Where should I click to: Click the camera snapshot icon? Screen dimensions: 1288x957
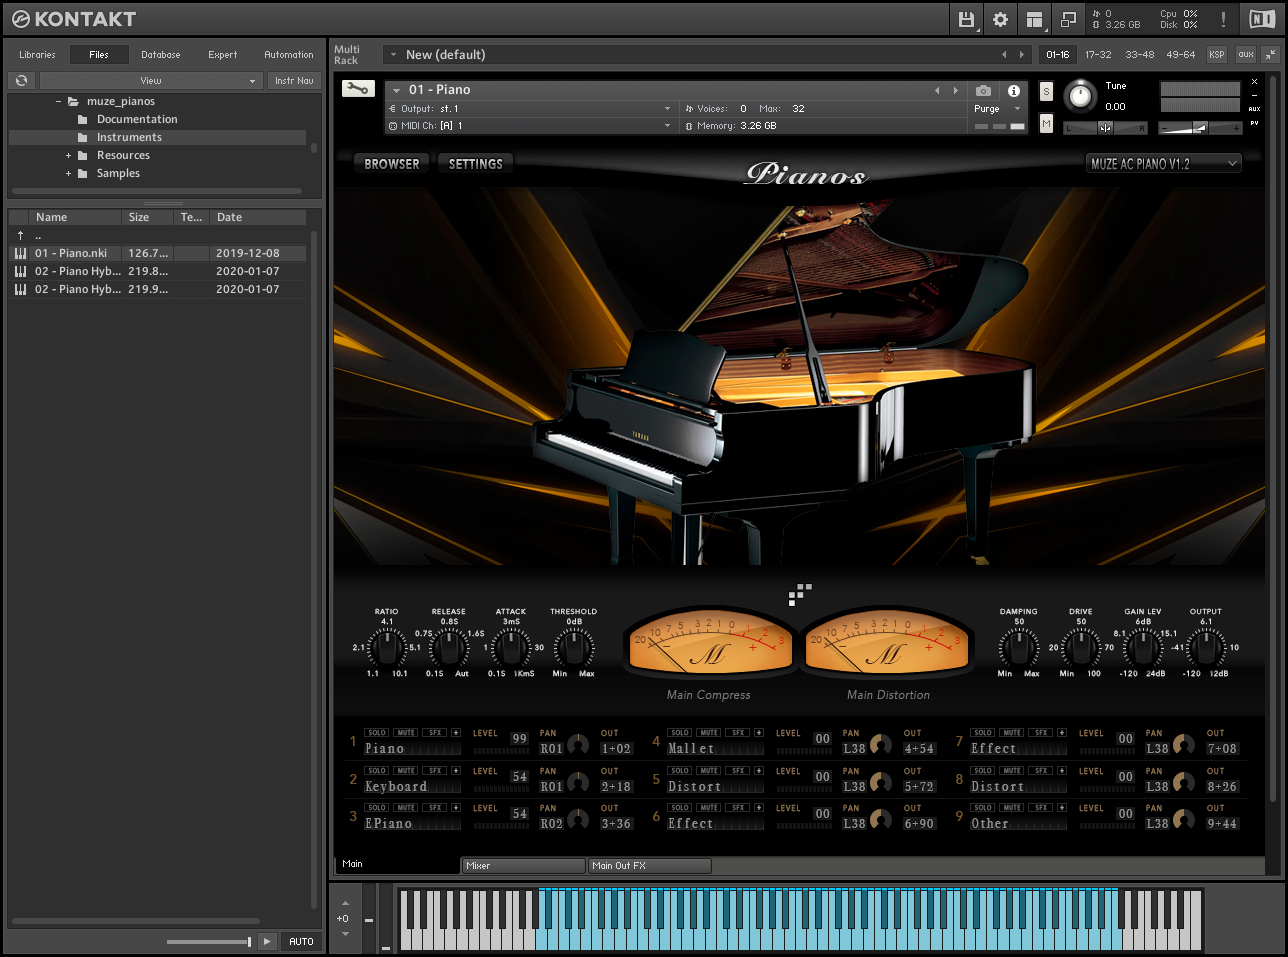[984, 90]
